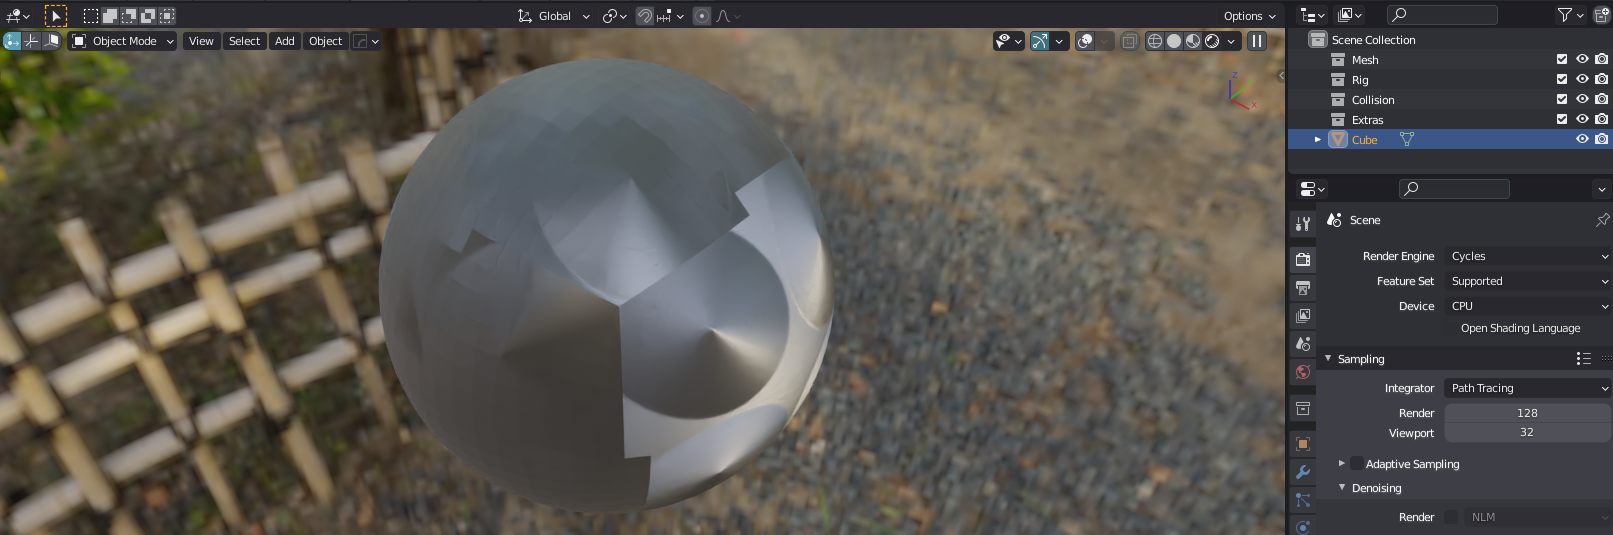
Task: Disable Extras collection in renders
Action: [x=1601, y=120]
